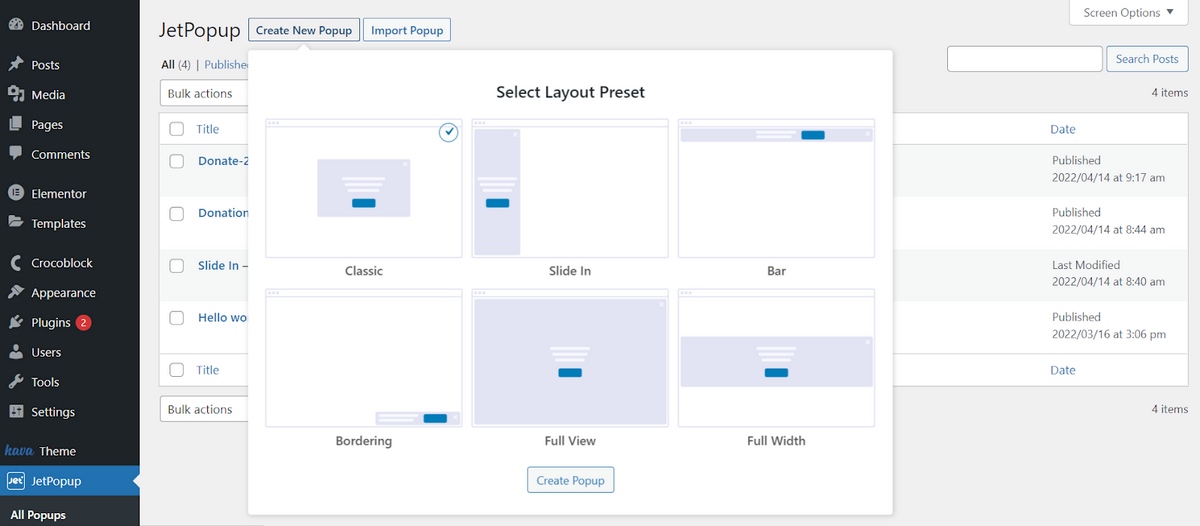
Task: Click the Media icon in sidebar
Action: click(x=15, y=94)
